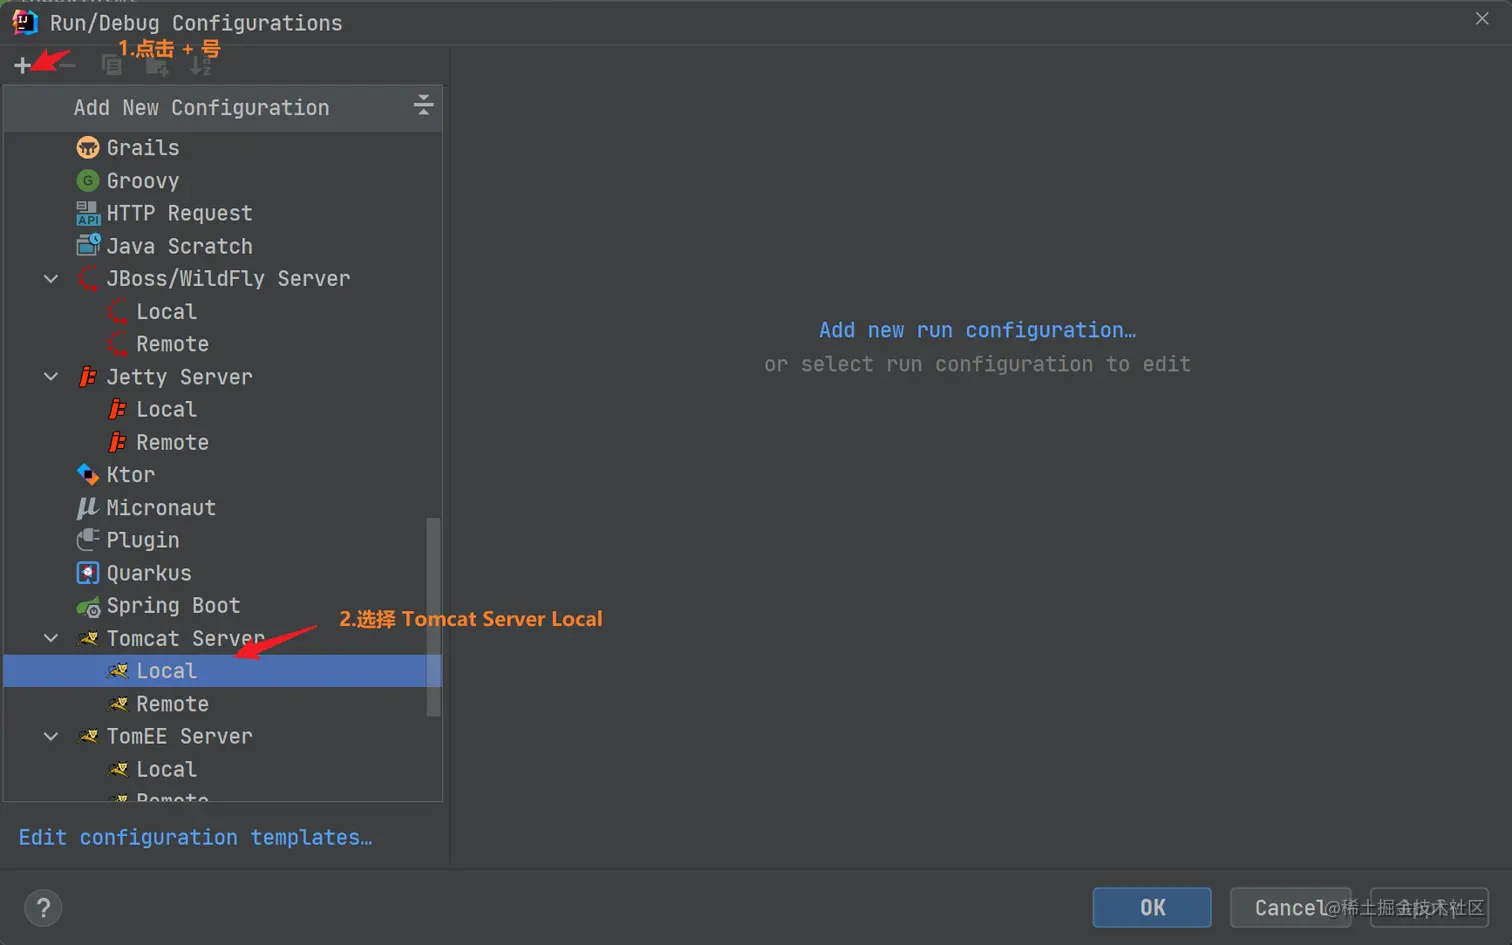
Task: Click the configuration list vertical scrollbar
Action: (433, 616)
